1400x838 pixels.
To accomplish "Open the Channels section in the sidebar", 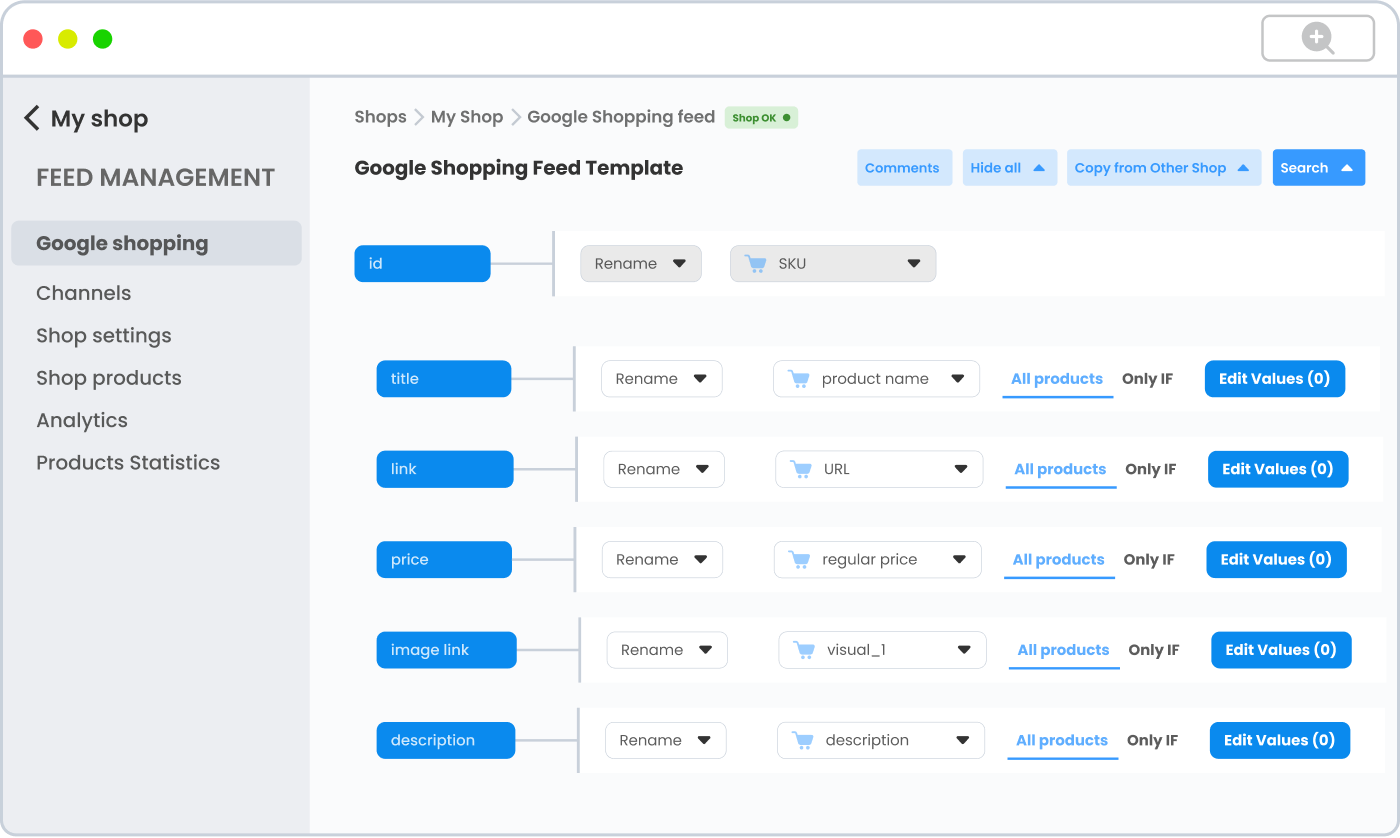I will tap(83, 292).
